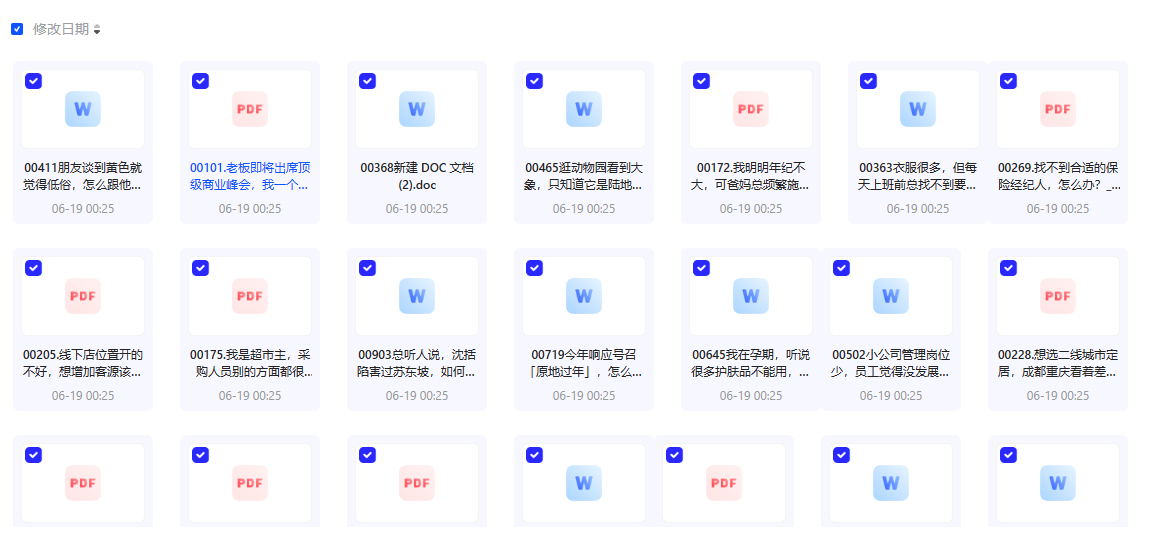The image size is (1172, 535).
Task: Select file name 00363衣服很多
Action: coord(918,176)
